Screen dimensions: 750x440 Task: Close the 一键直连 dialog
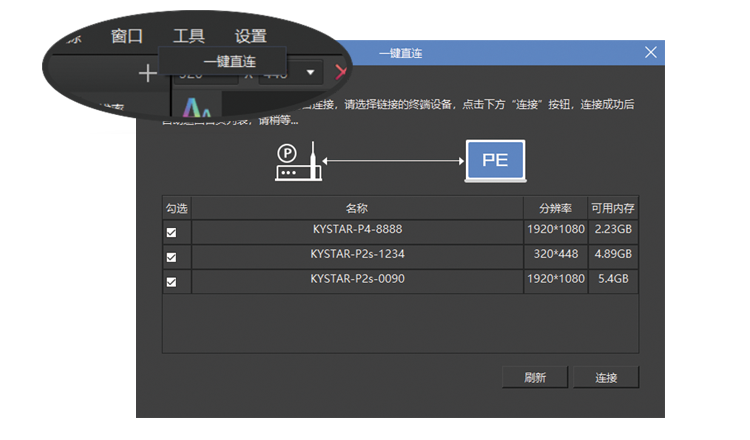click(652, 52)
